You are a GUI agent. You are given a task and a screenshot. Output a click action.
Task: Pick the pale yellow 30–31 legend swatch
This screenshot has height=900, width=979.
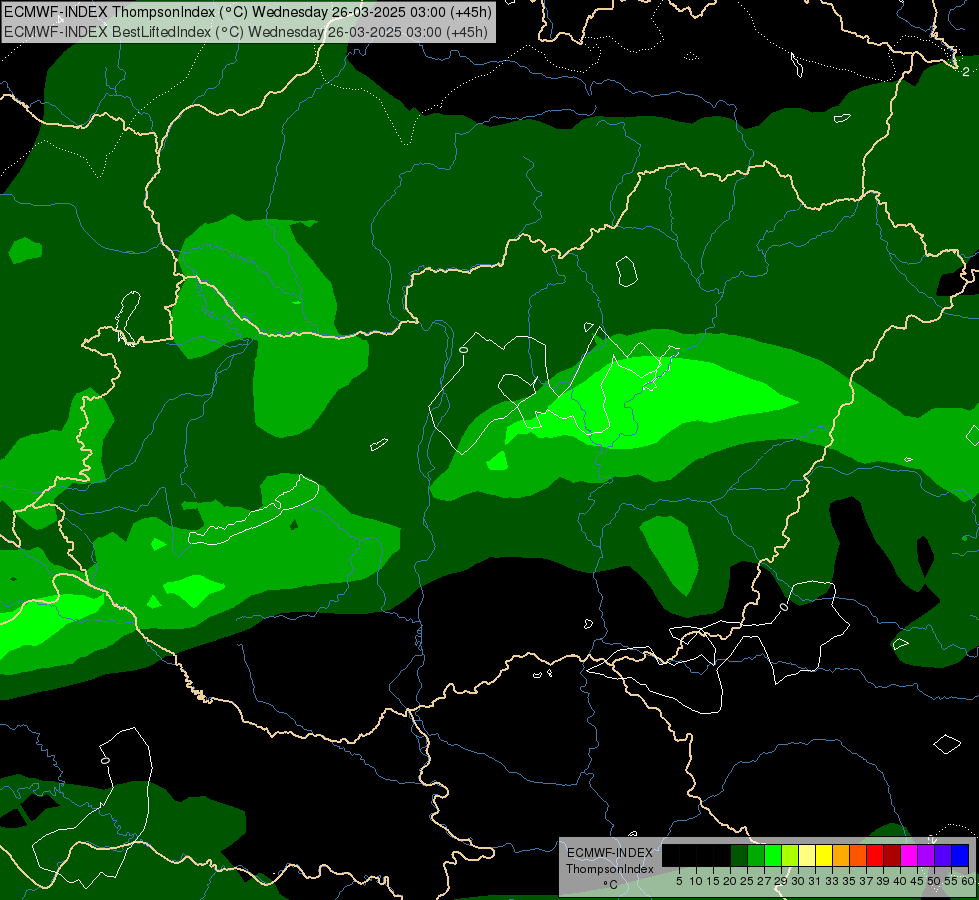[807, 855]
